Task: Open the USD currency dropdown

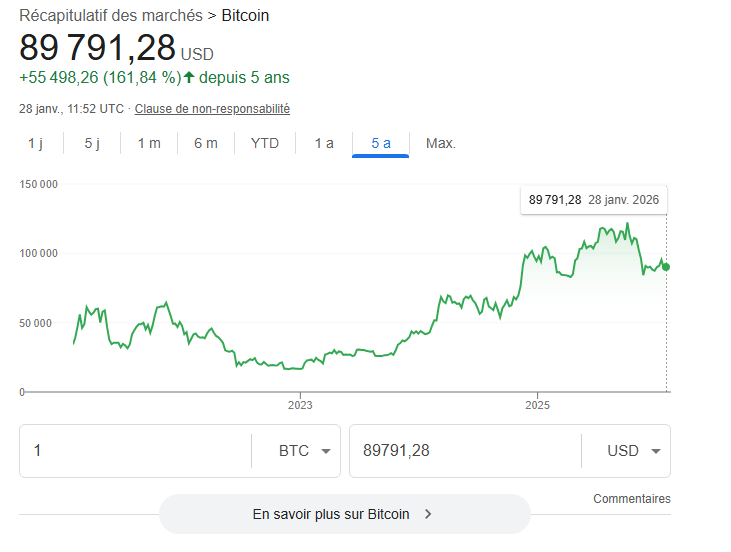Action: coord(634,451)
